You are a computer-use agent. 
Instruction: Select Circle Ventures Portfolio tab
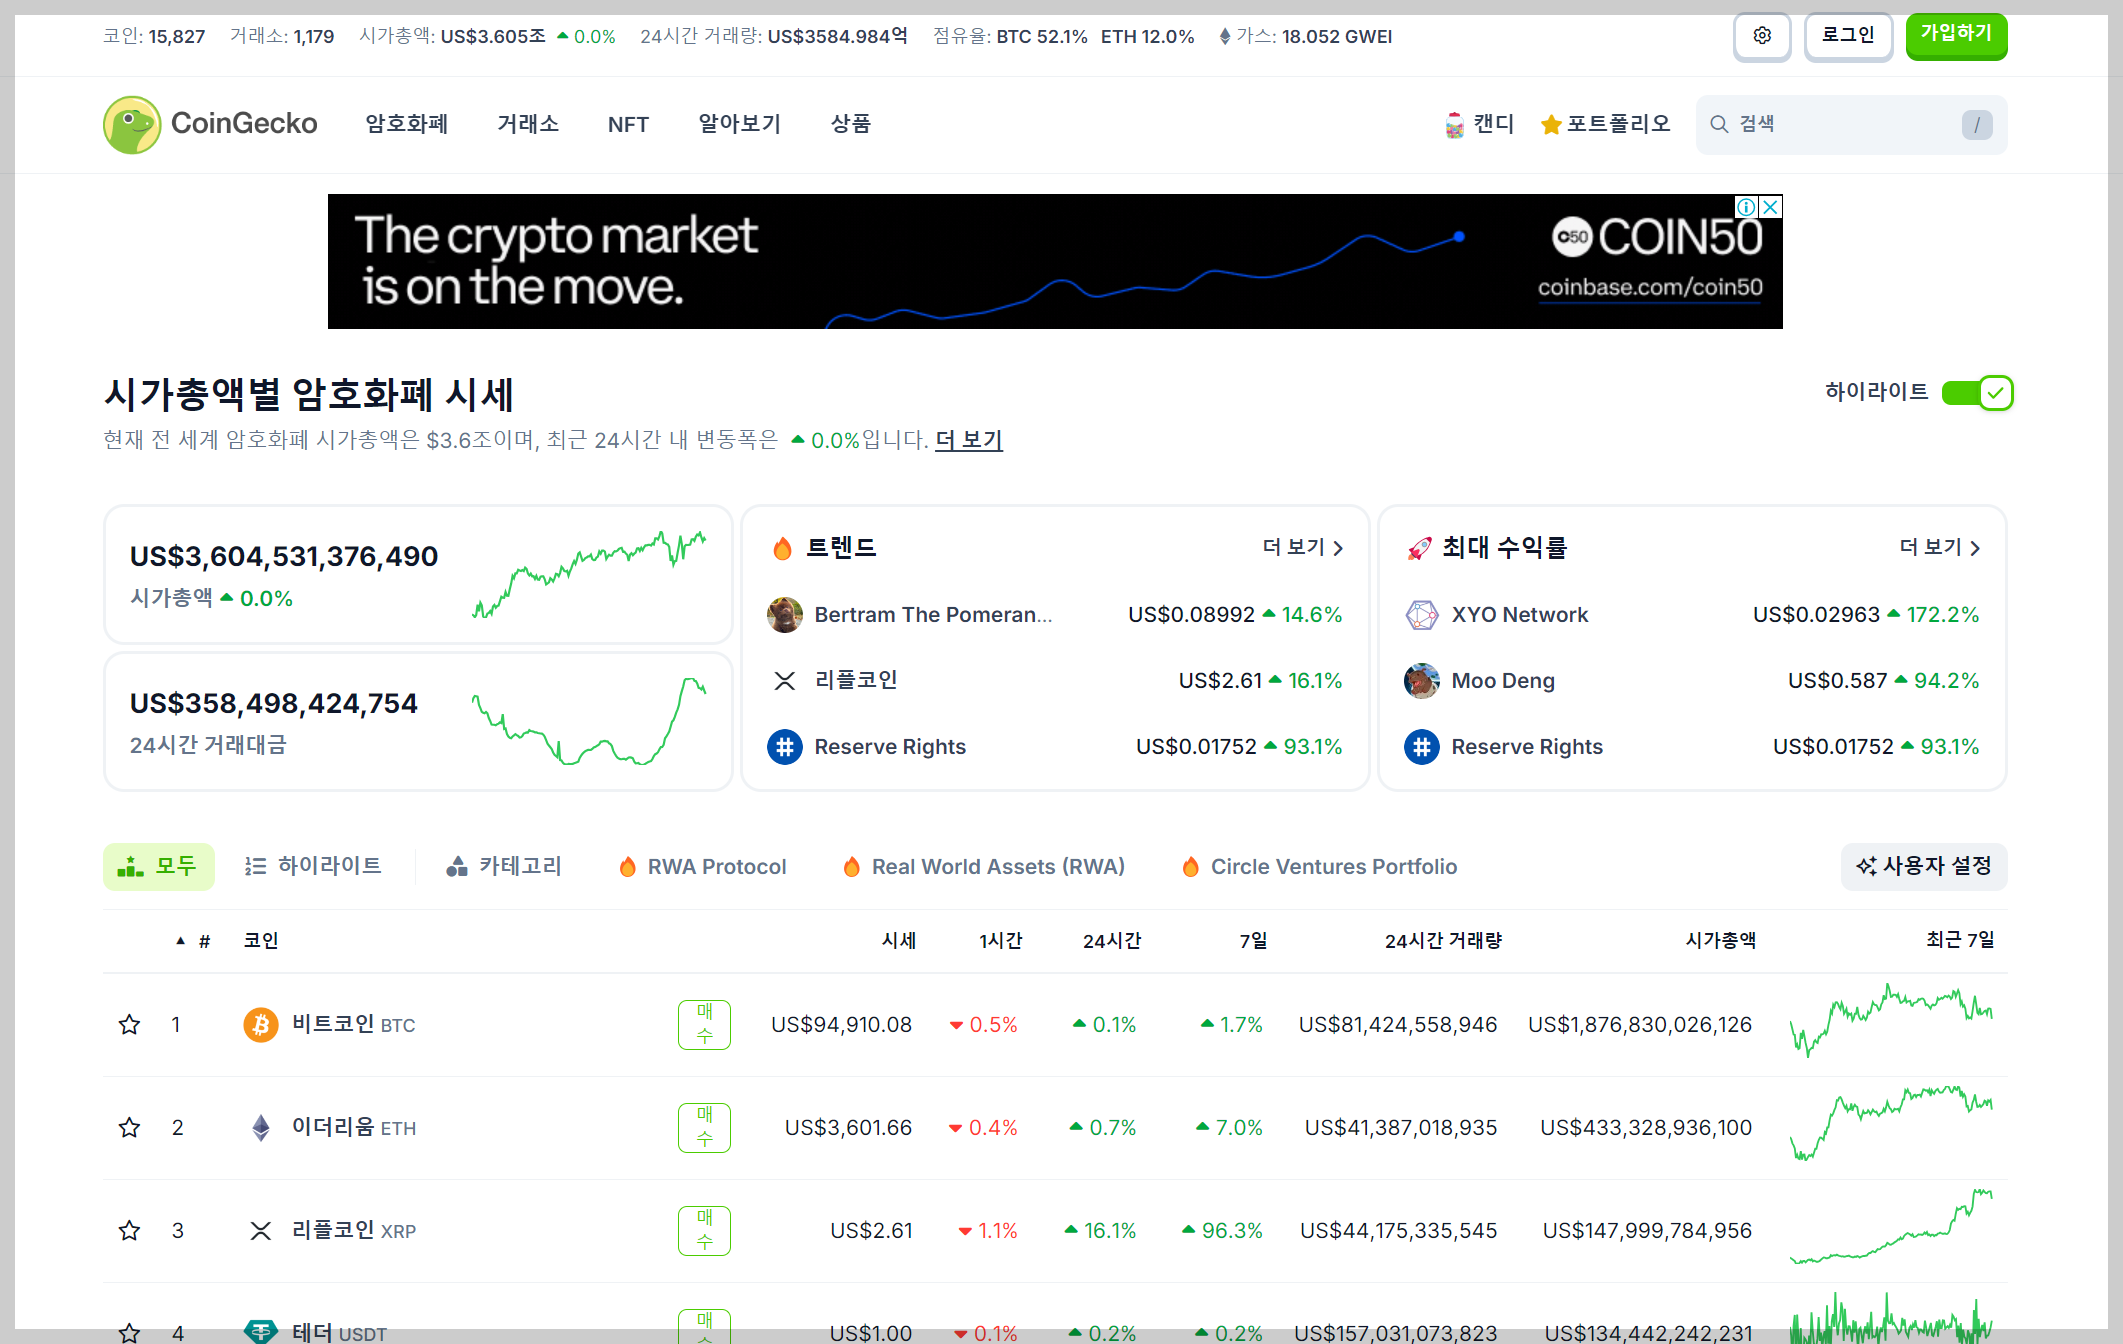coord(1319,867)
